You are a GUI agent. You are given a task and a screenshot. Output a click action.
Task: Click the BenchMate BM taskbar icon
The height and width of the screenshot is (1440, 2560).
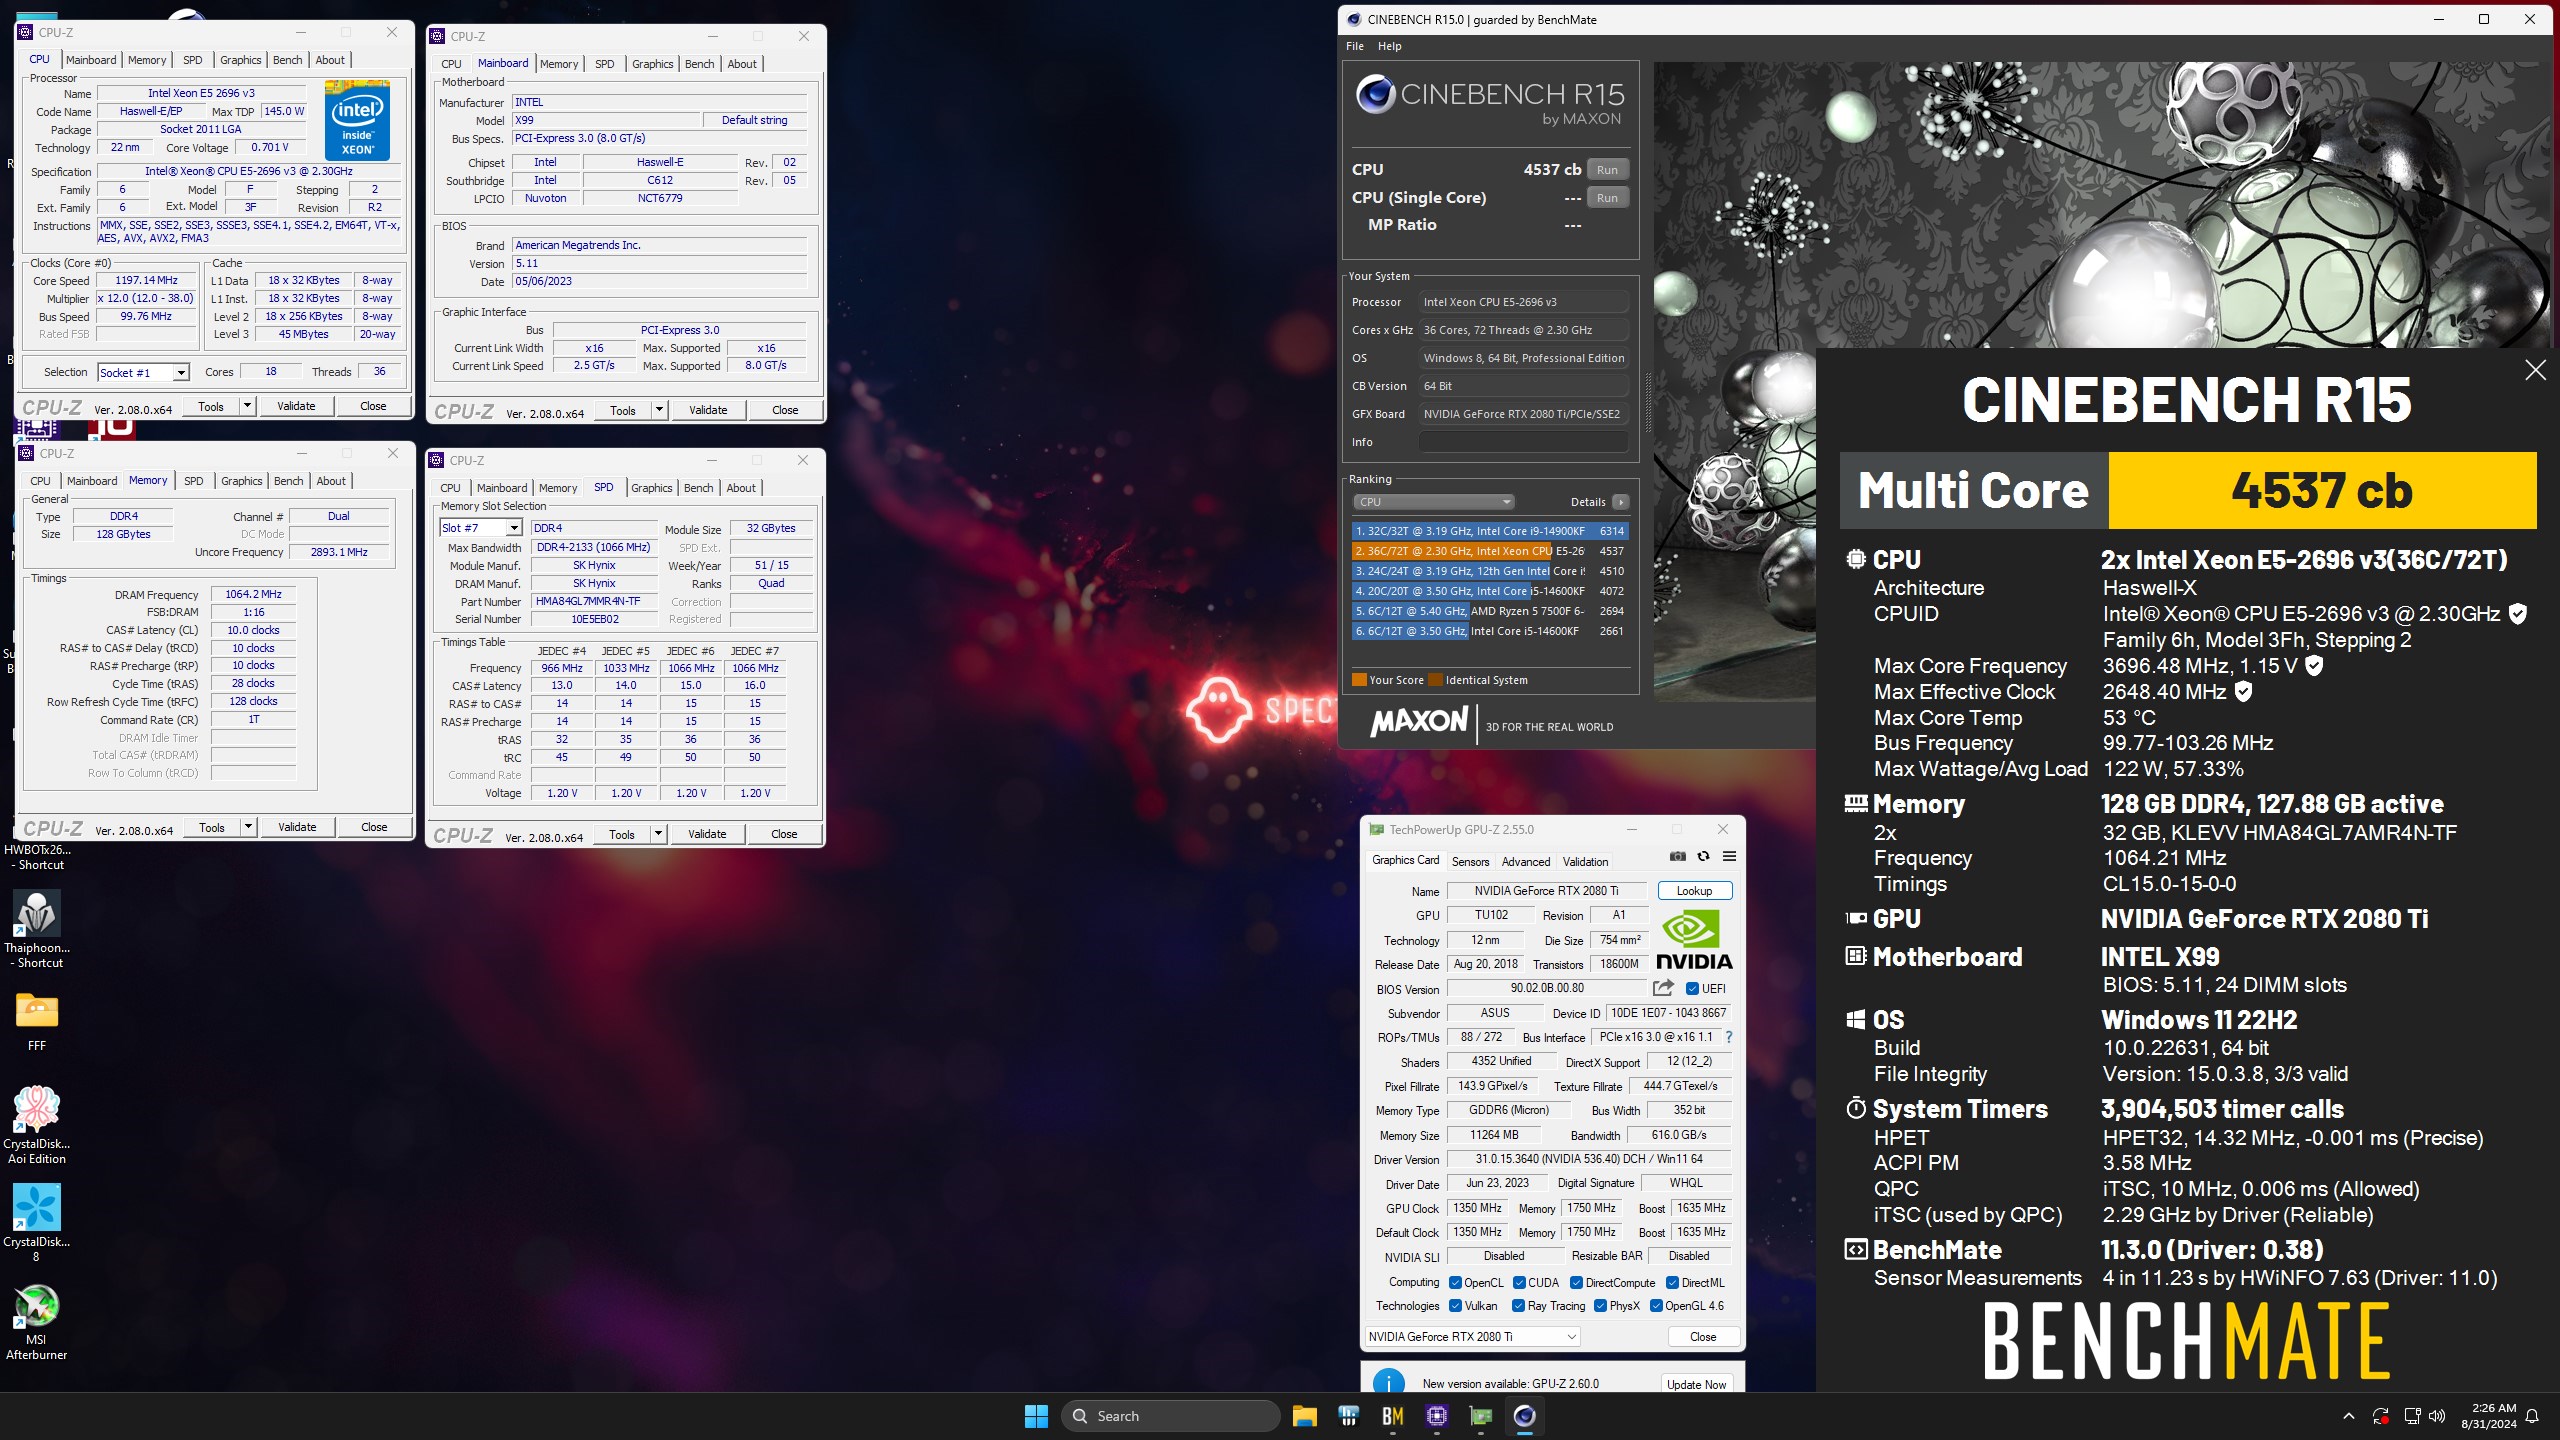[x=1392, y=1416]
